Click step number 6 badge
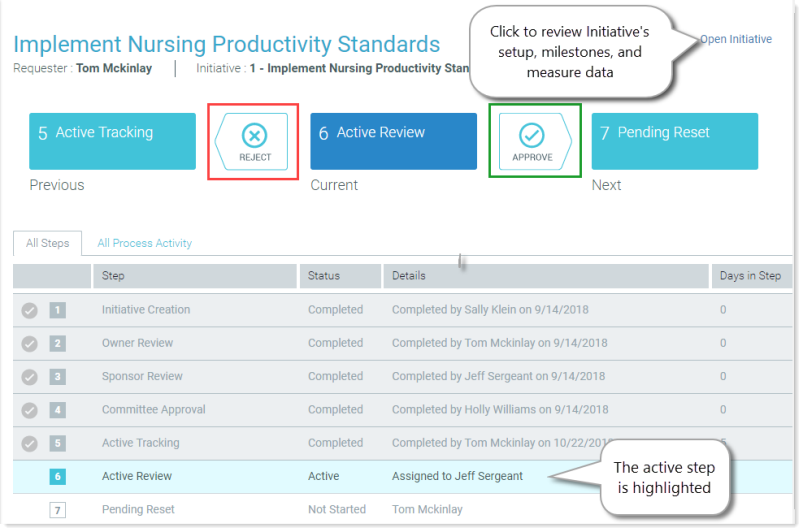The height and width of the screenshot is (532, 803). tap(58, 477)
